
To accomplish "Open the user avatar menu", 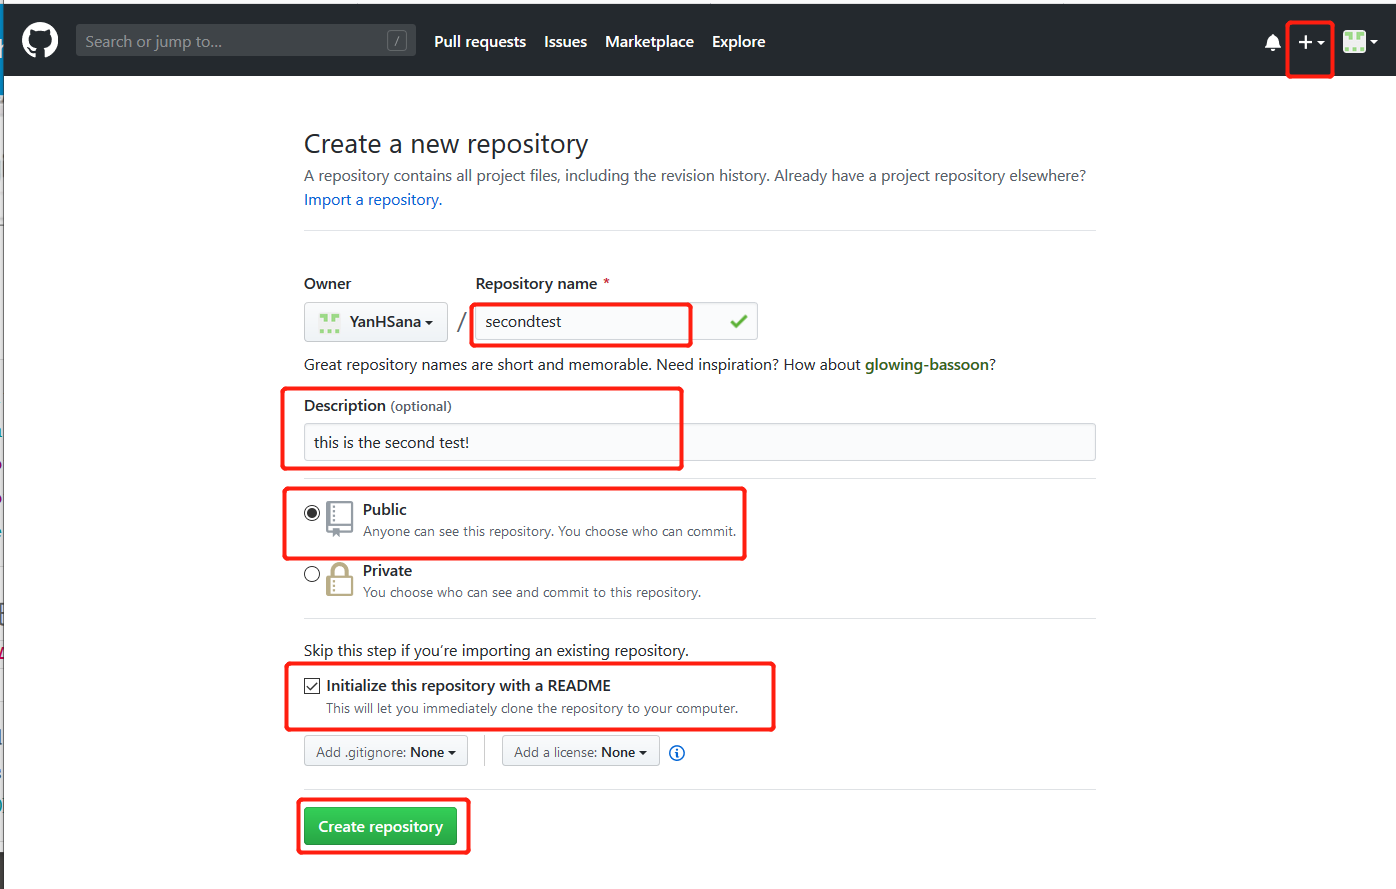I will 1360,42.
